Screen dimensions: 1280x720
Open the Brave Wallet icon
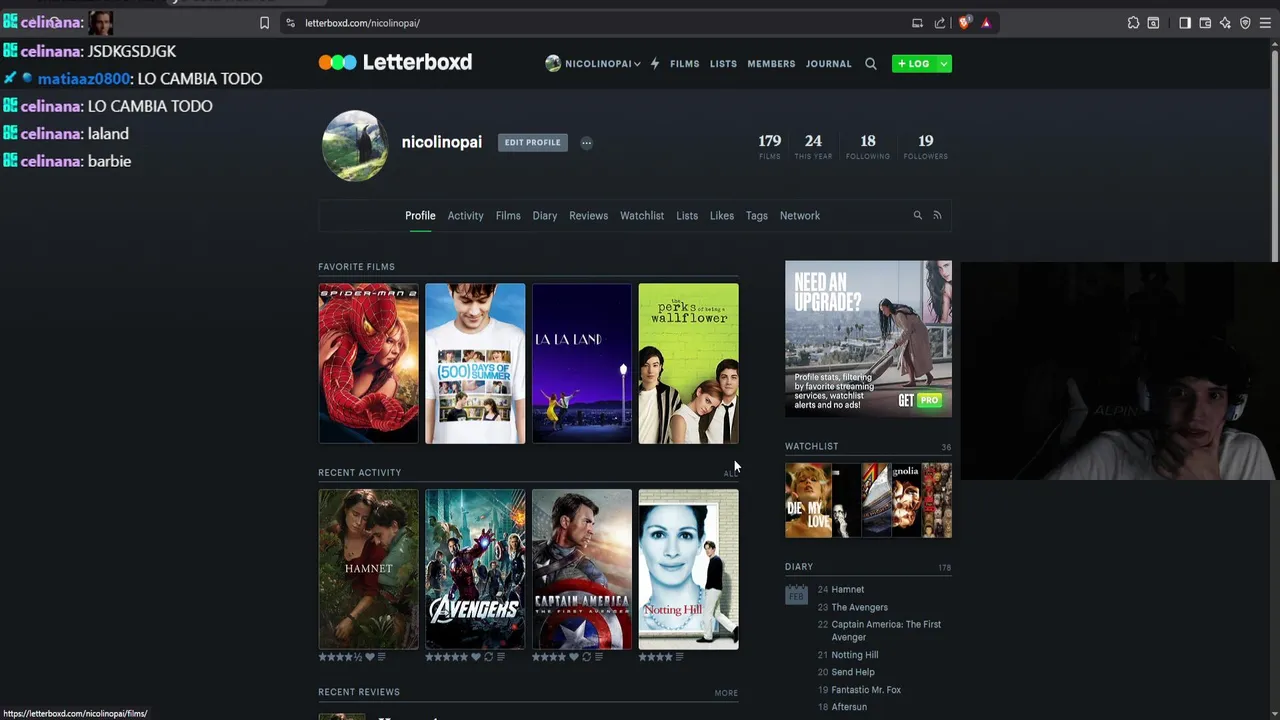click(x=1205, y=23)
